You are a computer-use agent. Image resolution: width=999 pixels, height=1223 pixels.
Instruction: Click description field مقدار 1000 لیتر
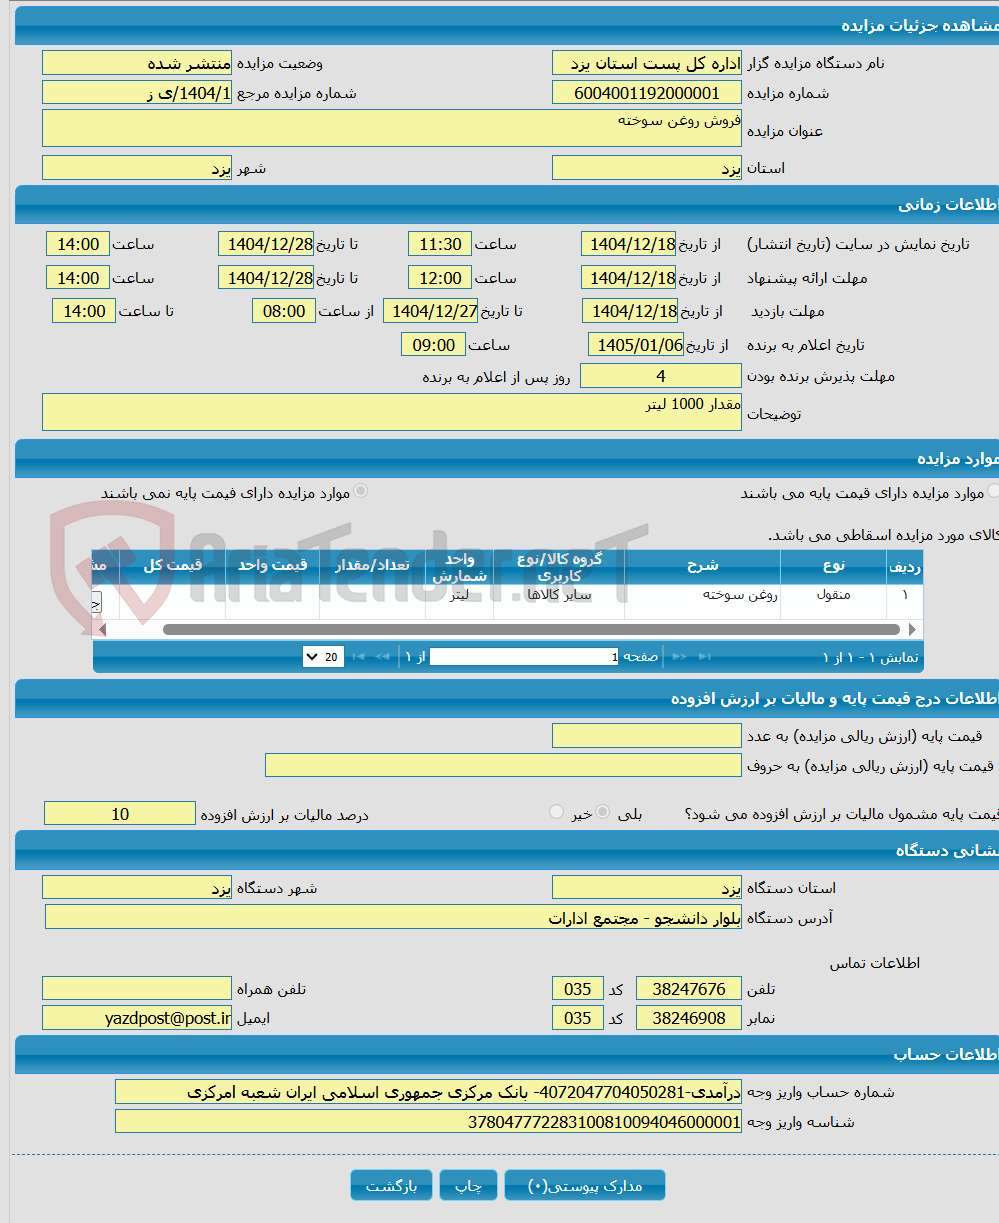coord(392,412)
